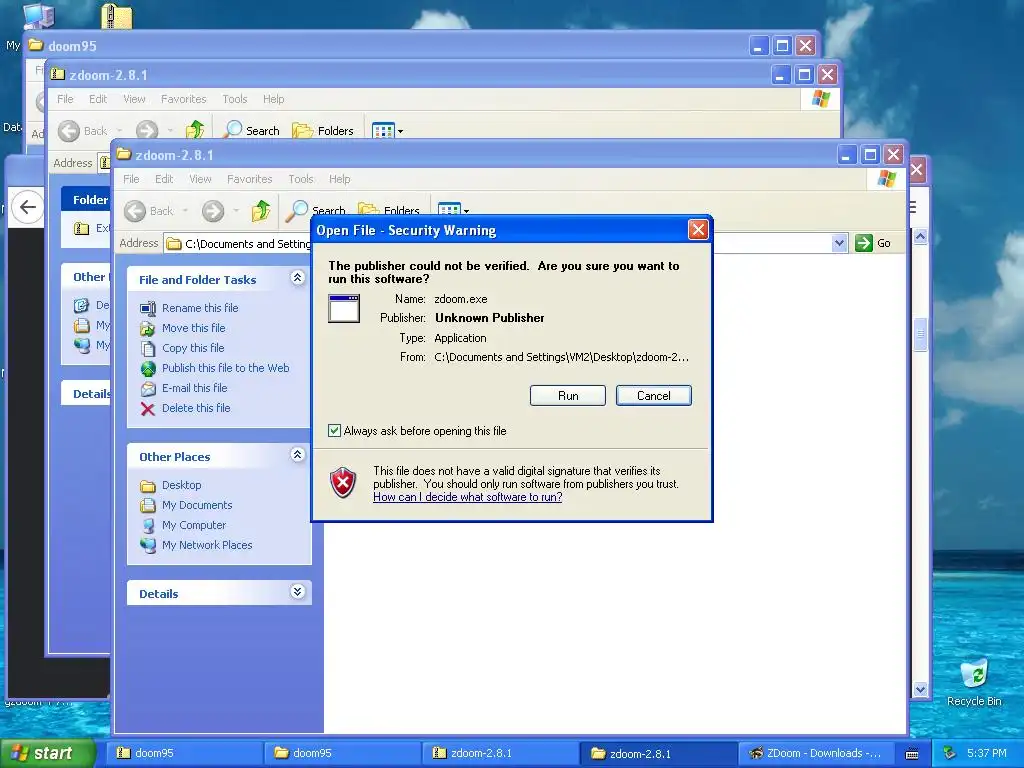Click the Back arrow in front zdoom-2.8.1 window

(x=135, y=211)
